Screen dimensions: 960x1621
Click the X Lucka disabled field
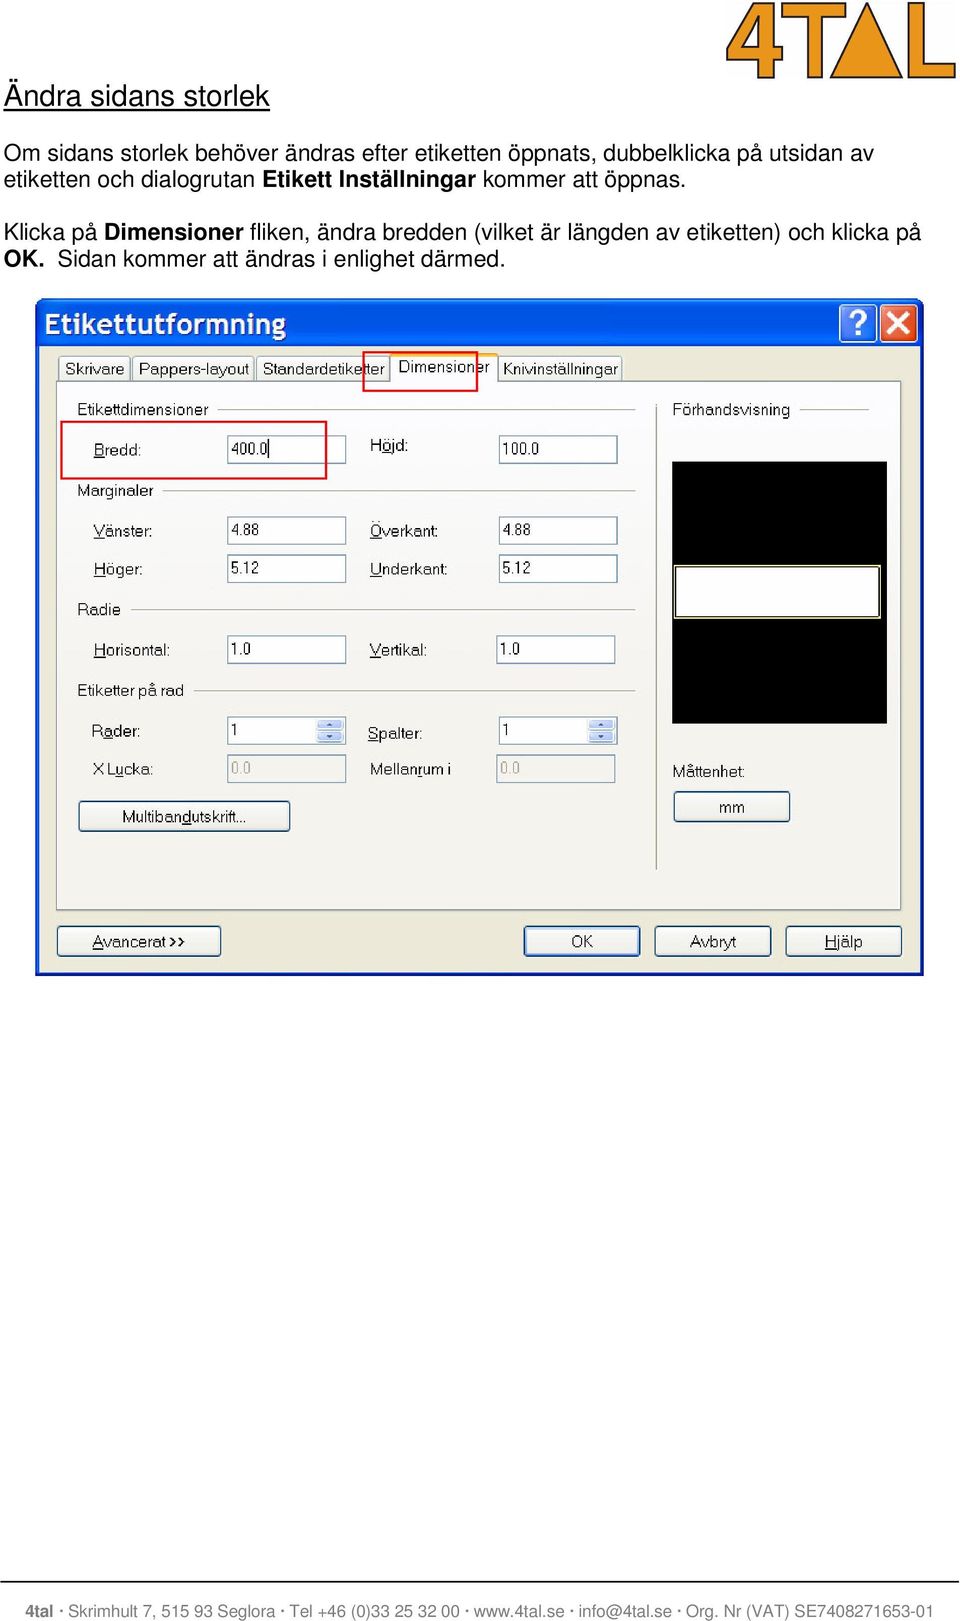tap(287, 768)
